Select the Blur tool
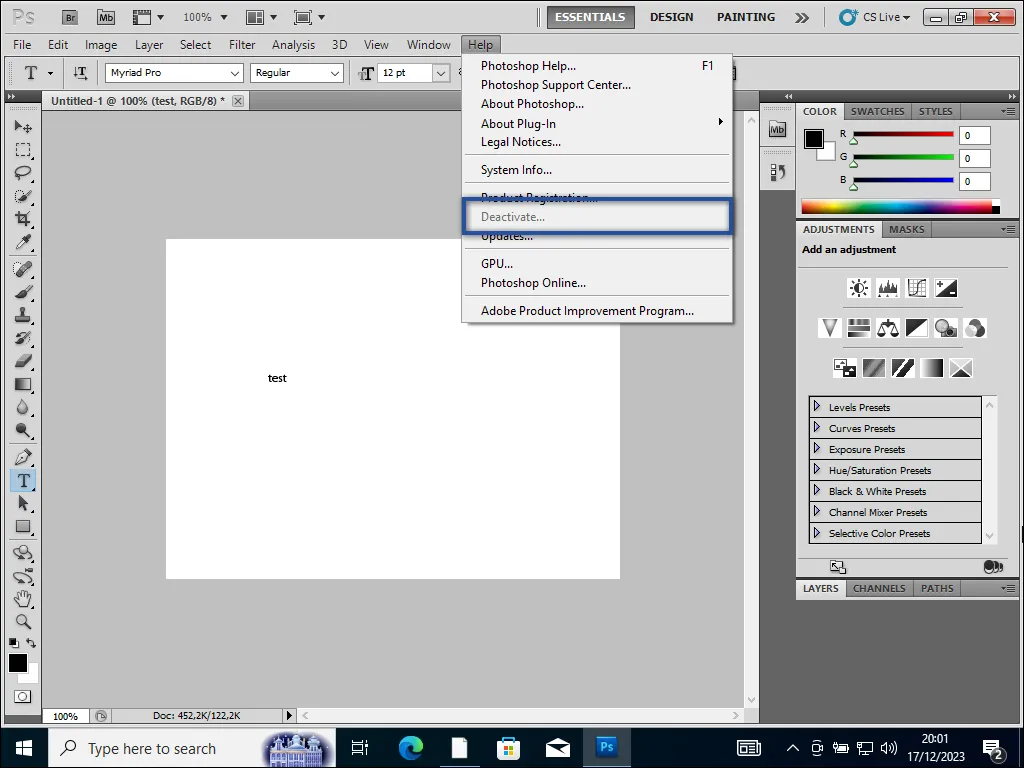 pyautogui.click(x=23, y=407)
